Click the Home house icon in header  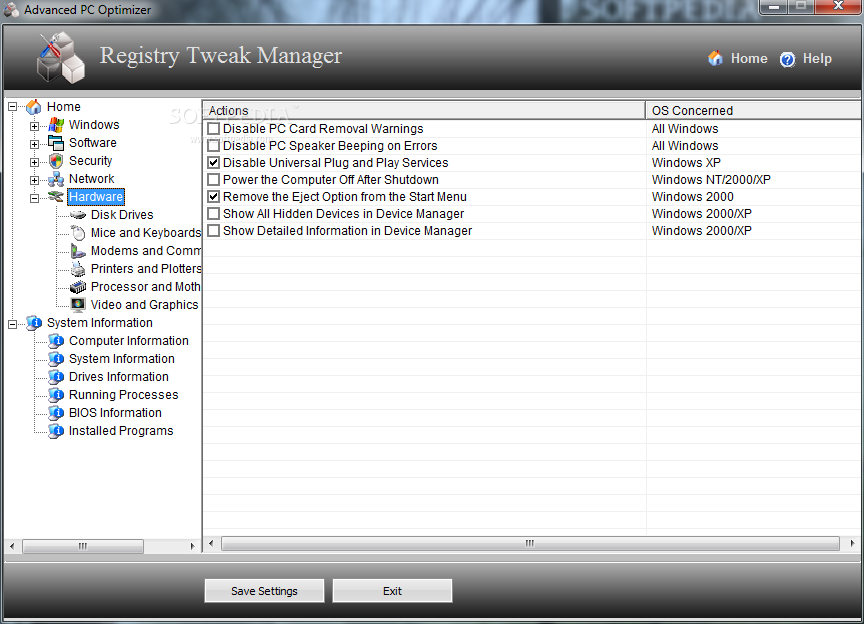(715, 58)
